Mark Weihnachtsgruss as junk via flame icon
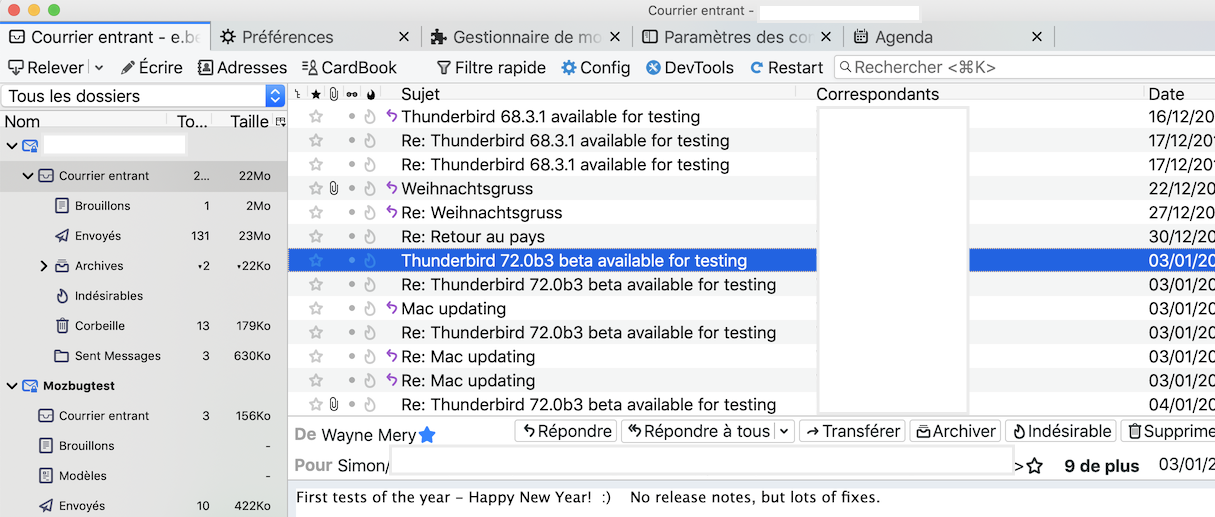1215x517 pixels. click(x=370, y=189)
